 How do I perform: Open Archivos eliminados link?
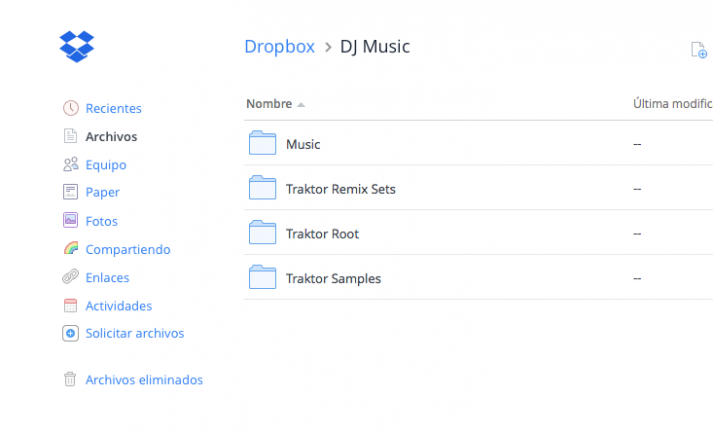coord(144,380)
